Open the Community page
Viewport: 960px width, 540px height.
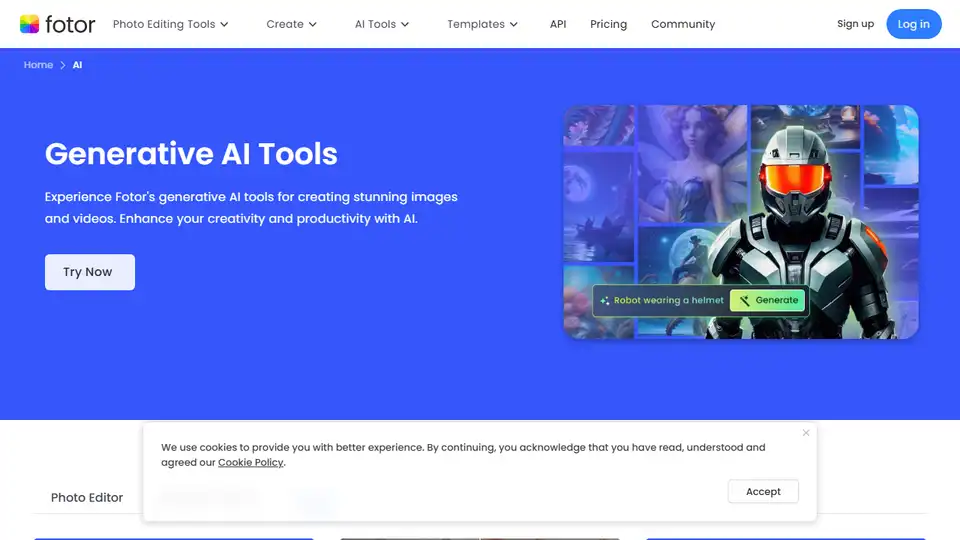click(x=683, y=24)
